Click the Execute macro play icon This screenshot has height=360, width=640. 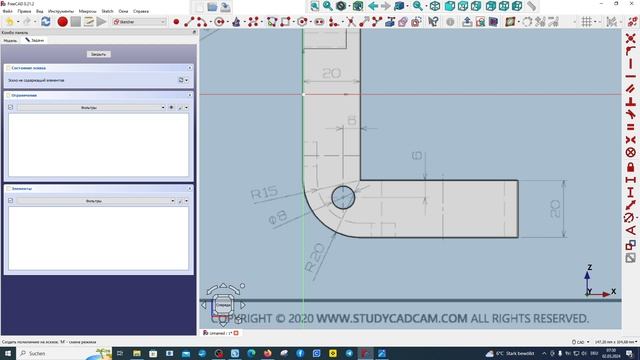pyautogui.click(x=101, y=22)
